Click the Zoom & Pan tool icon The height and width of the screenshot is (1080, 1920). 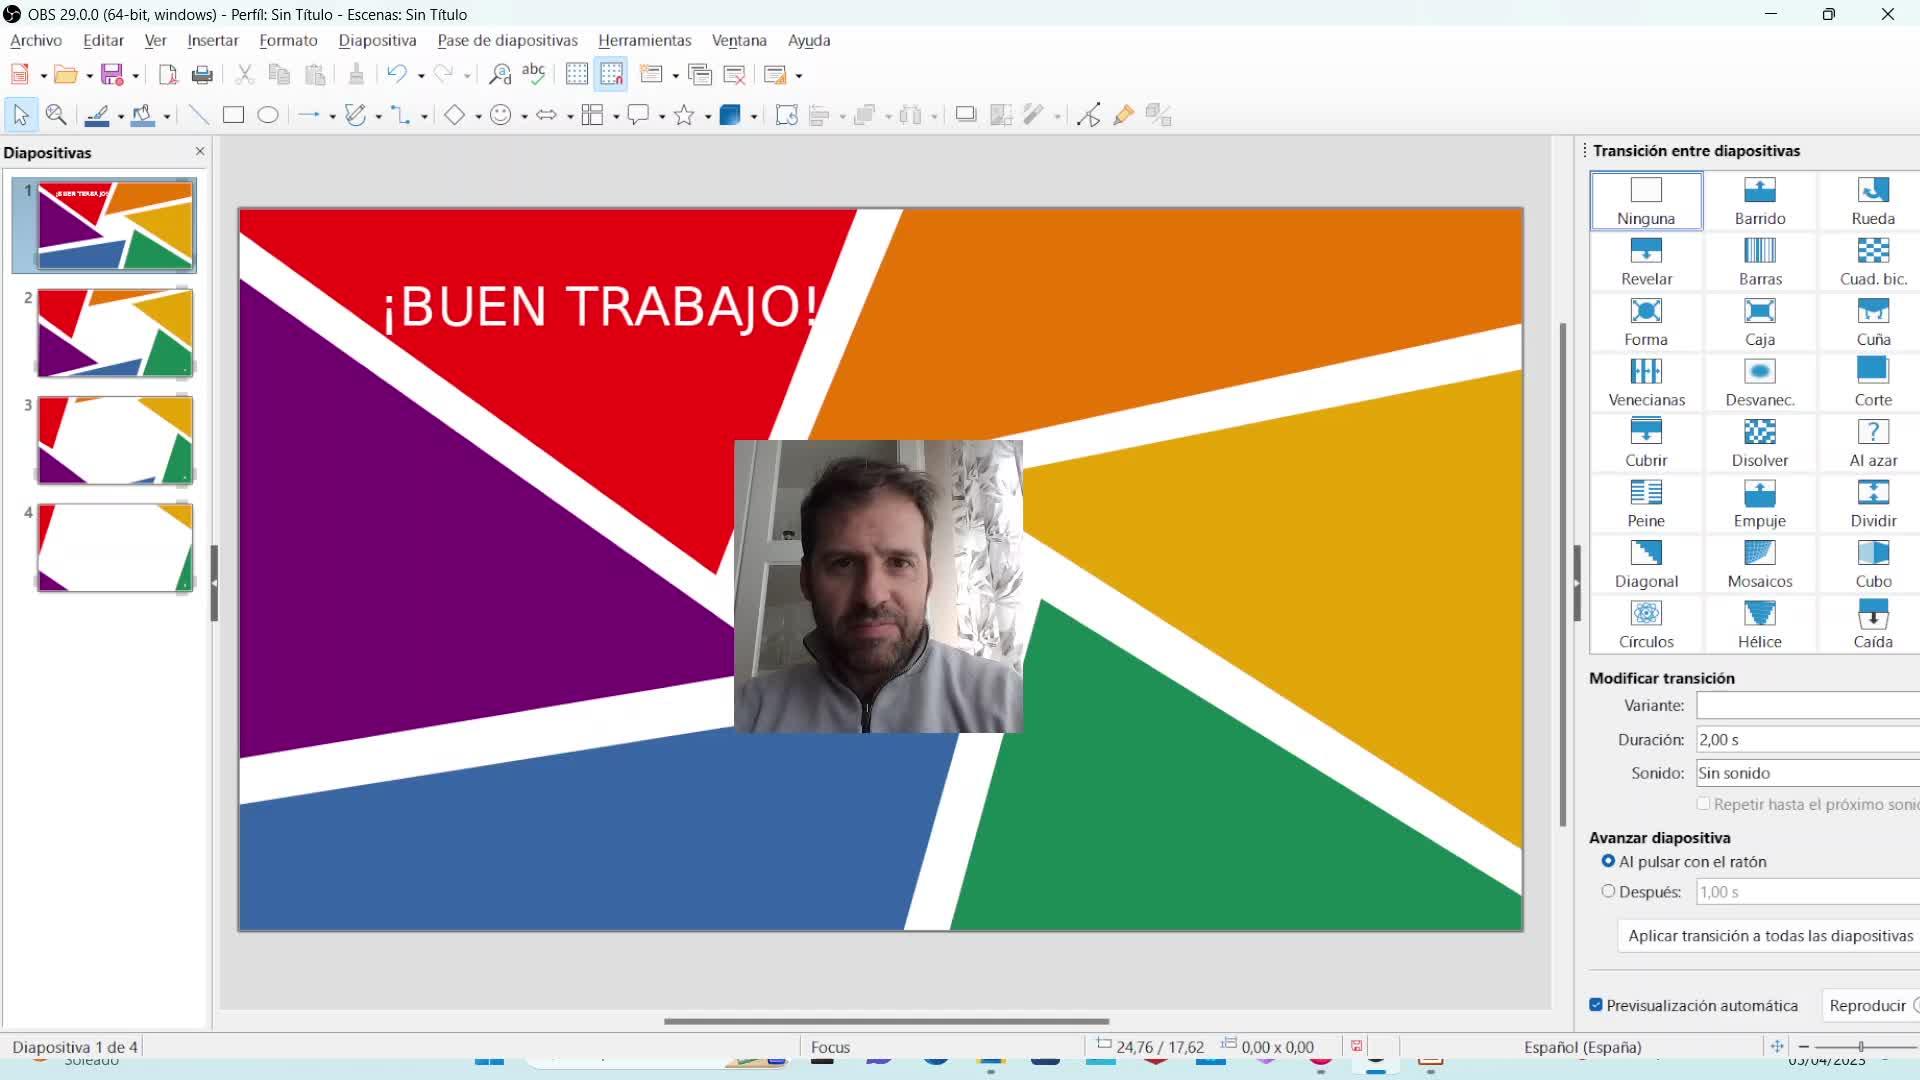click(x=56, y=115)
